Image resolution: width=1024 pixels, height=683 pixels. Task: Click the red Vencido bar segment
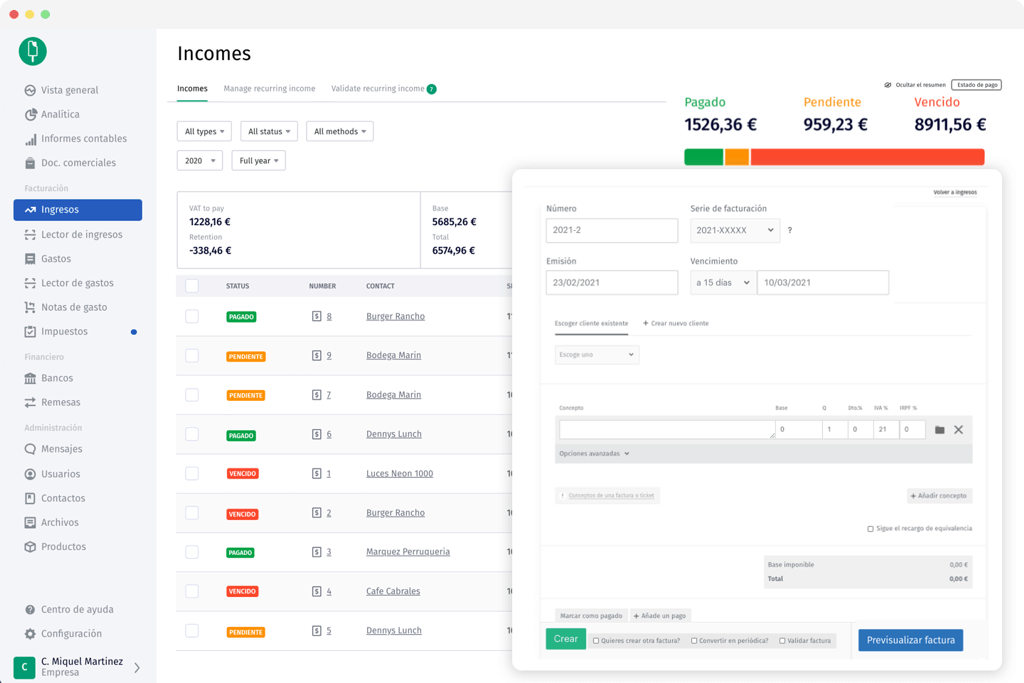tap(866, 157)
